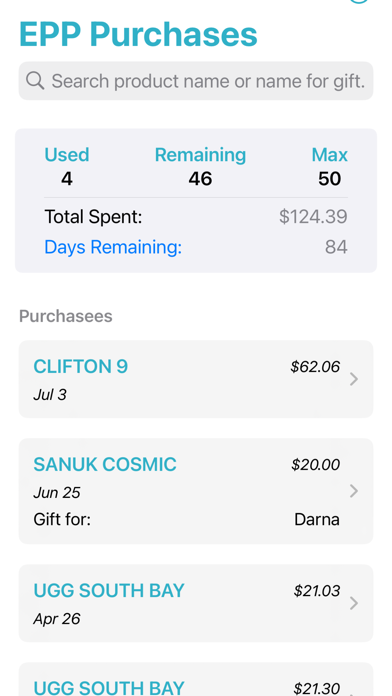Tap the EPP Purchases page title
This screenshot has width=392, height=696.
coord(138,34)
